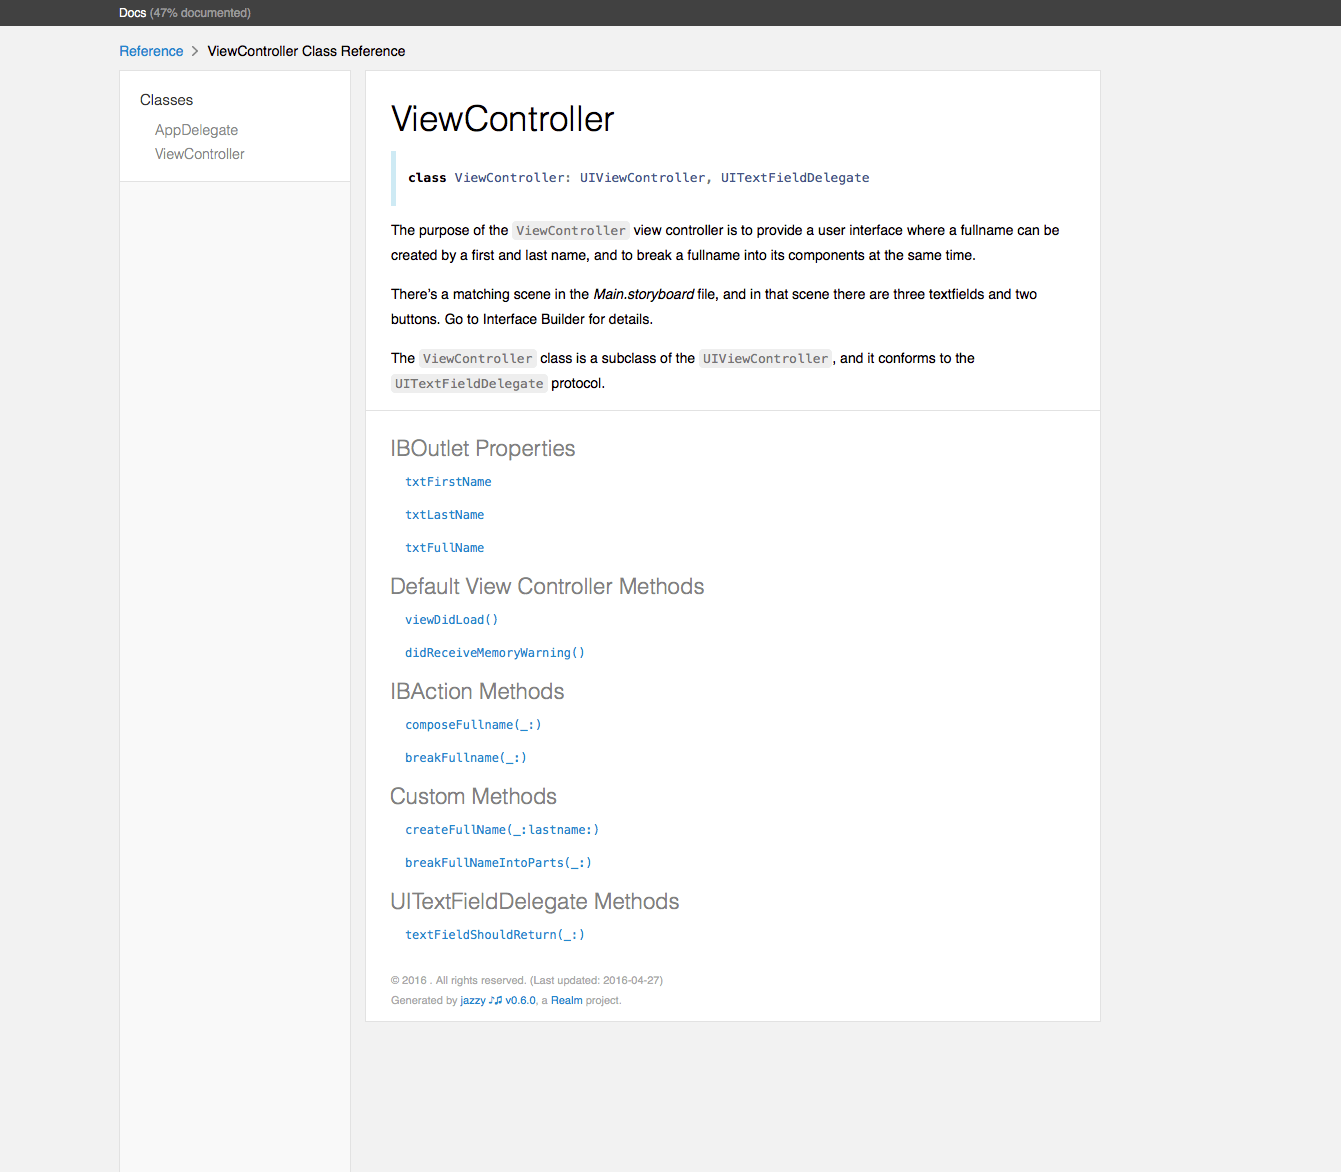Image resolution: width=1341 pixels, height=1172 pixels.
Task: Open the txtLastName property documentation
Action: coord(444,514)
